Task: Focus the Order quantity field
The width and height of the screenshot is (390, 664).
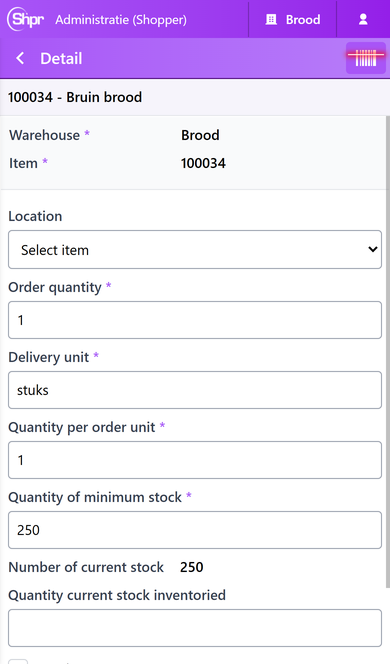Action: [195, 320]
